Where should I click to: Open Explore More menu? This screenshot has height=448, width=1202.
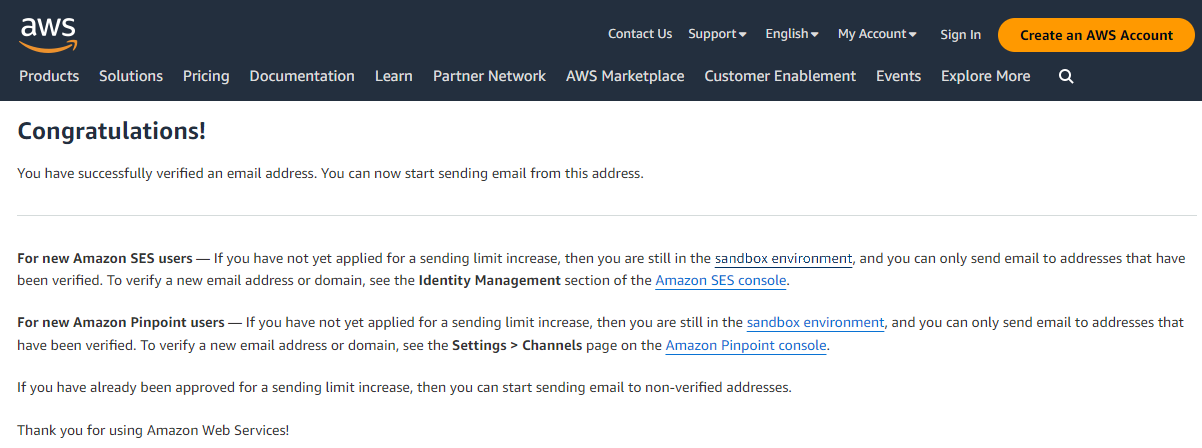[x=985, y=76]
